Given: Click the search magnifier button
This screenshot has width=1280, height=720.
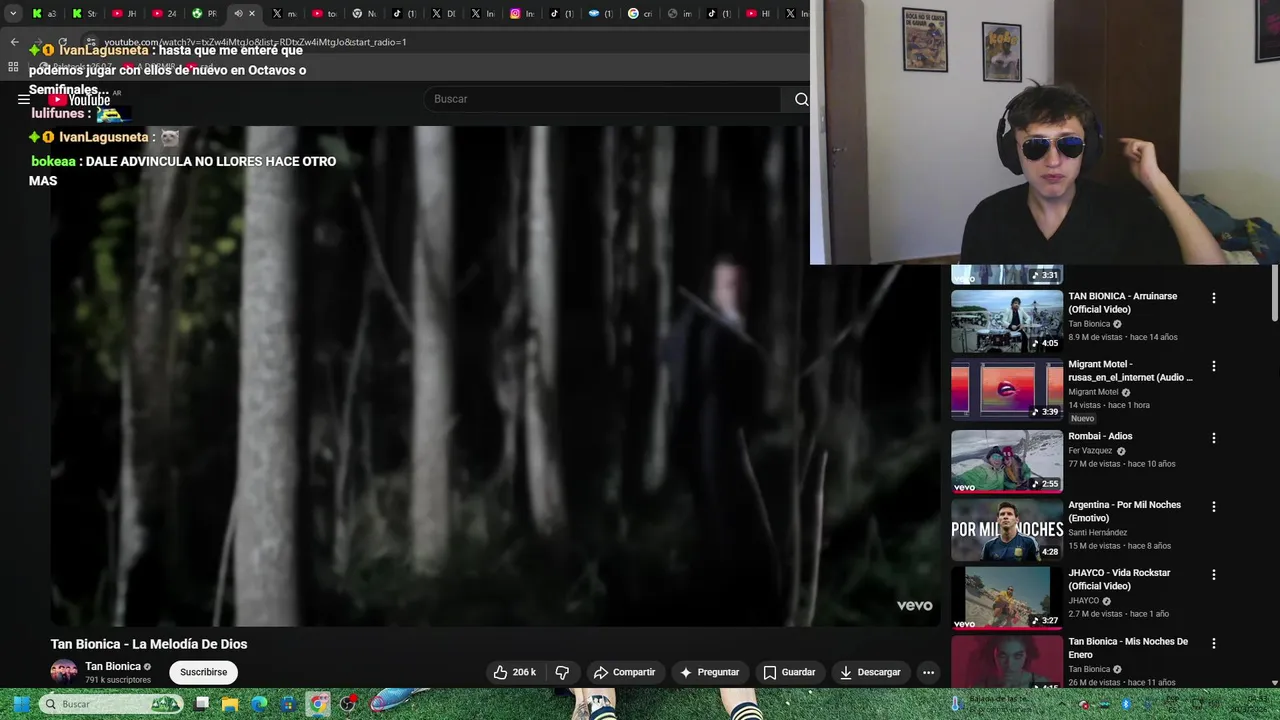Looking at the screenshot, I should tap(801, 99).
